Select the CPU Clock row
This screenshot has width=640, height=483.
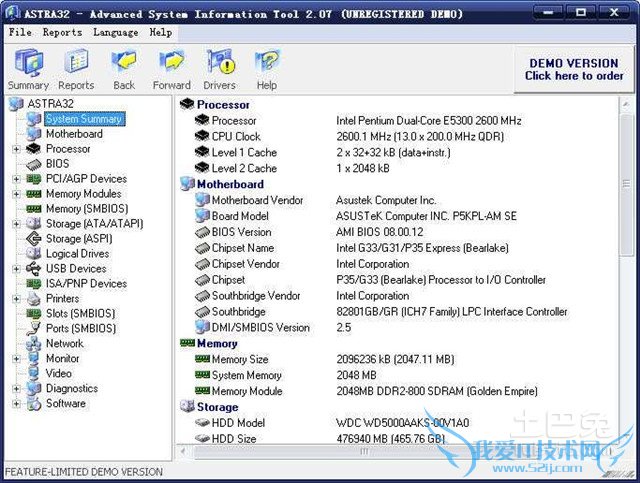pos(349,136)
